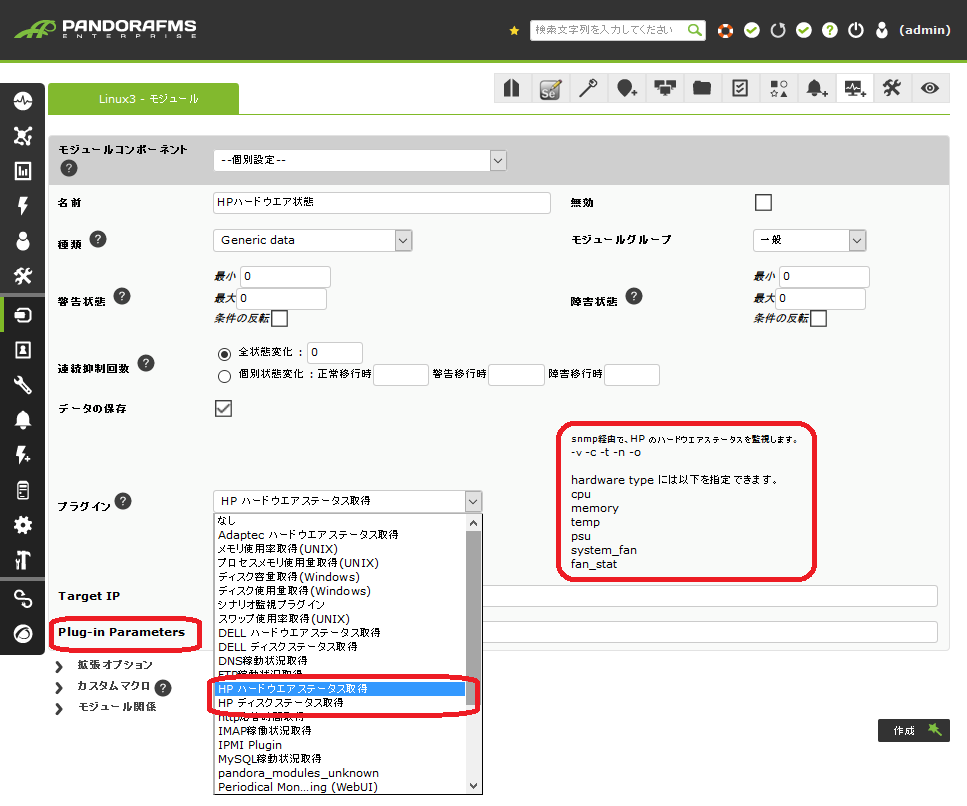Viewport: 967px width, 806px height.
Task: Click the 全状態変化 value input field
Action: [335, 353]
